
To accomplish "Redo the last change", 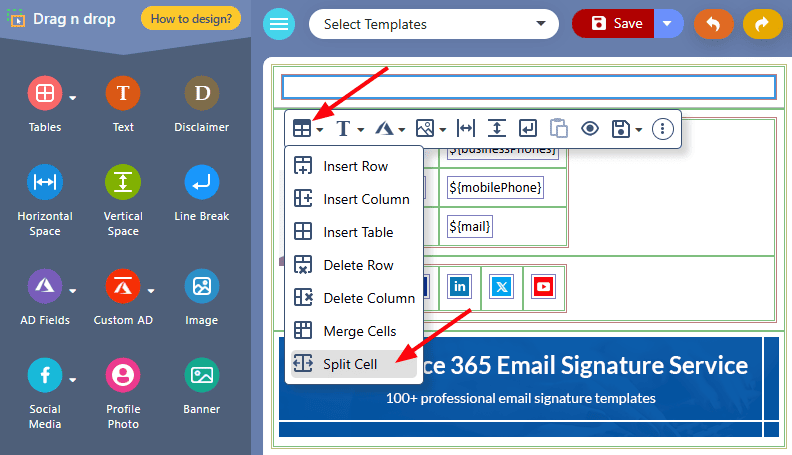I will point(762,23).
